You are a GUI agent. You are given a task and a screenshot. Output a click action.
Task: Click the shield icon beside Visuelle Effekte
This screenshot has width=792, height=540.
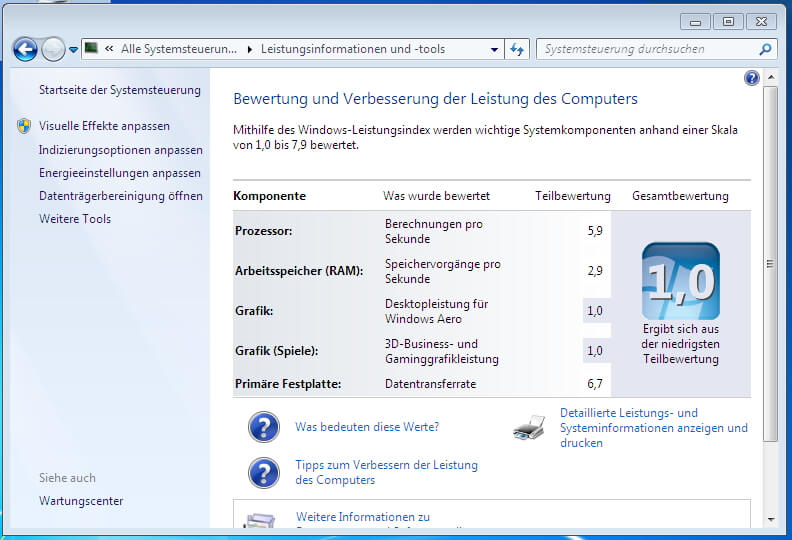[x=24, y=126]
